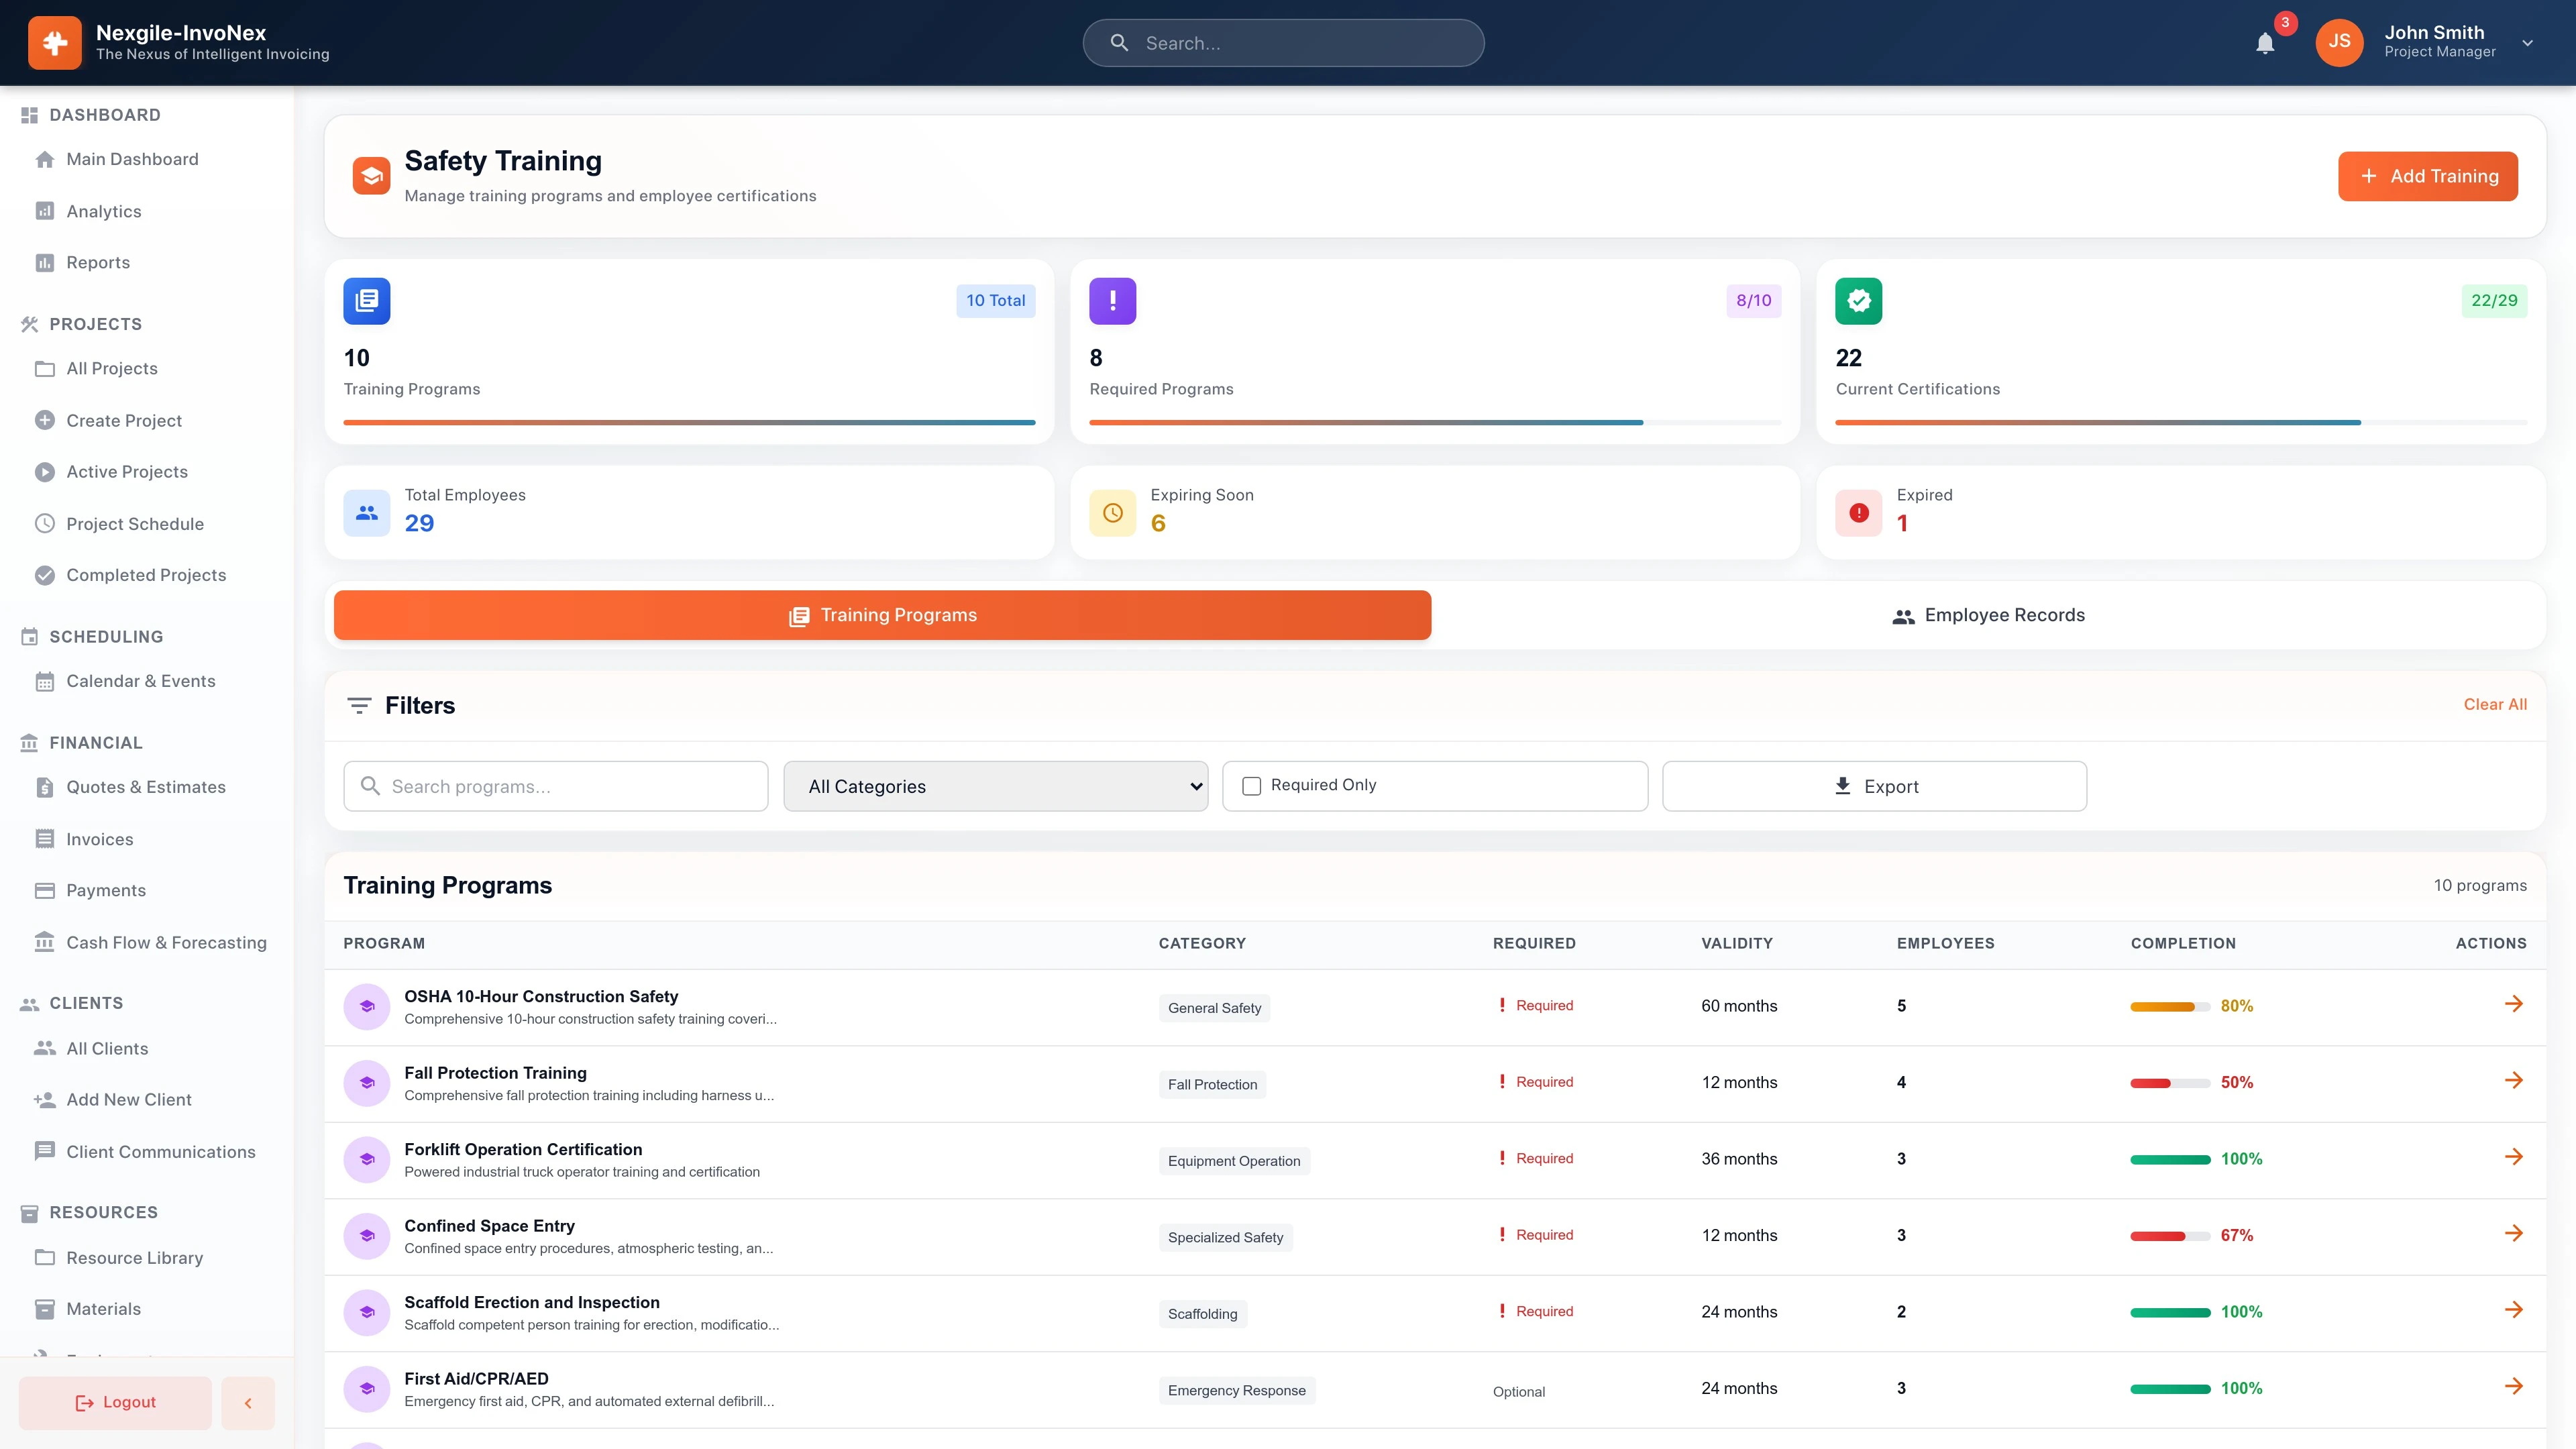Open Invoices in the sidebar

tap(99, 839)
